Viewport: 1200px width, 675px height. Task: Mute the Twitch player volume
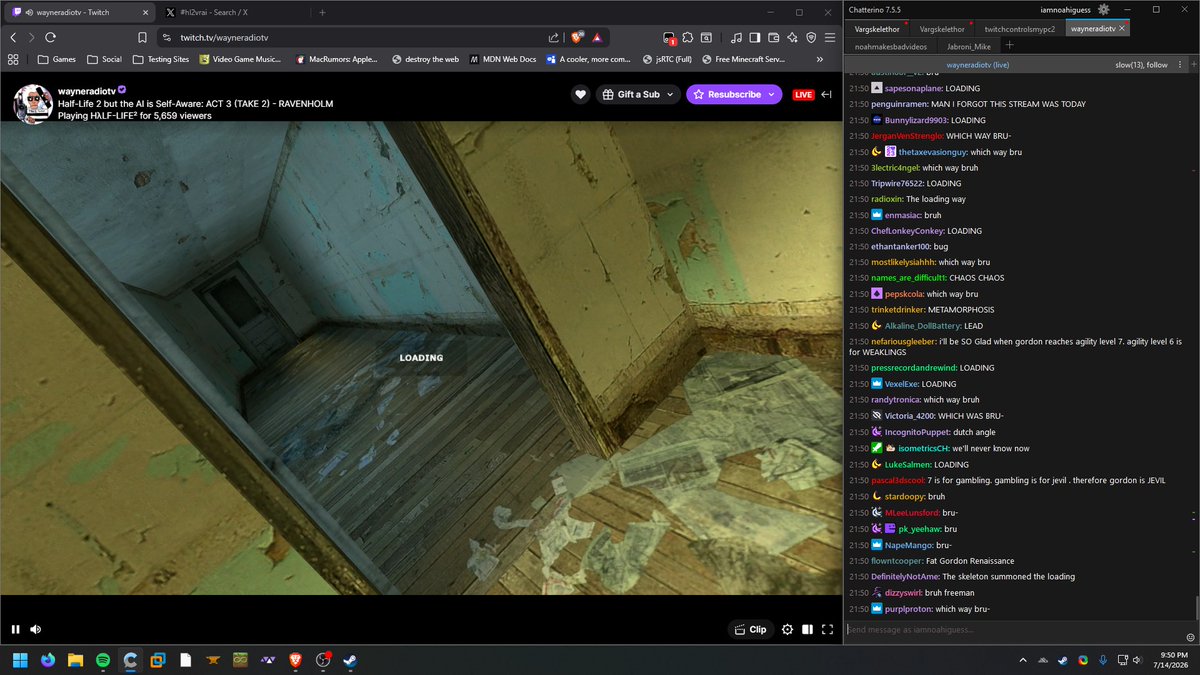point(36,629)
